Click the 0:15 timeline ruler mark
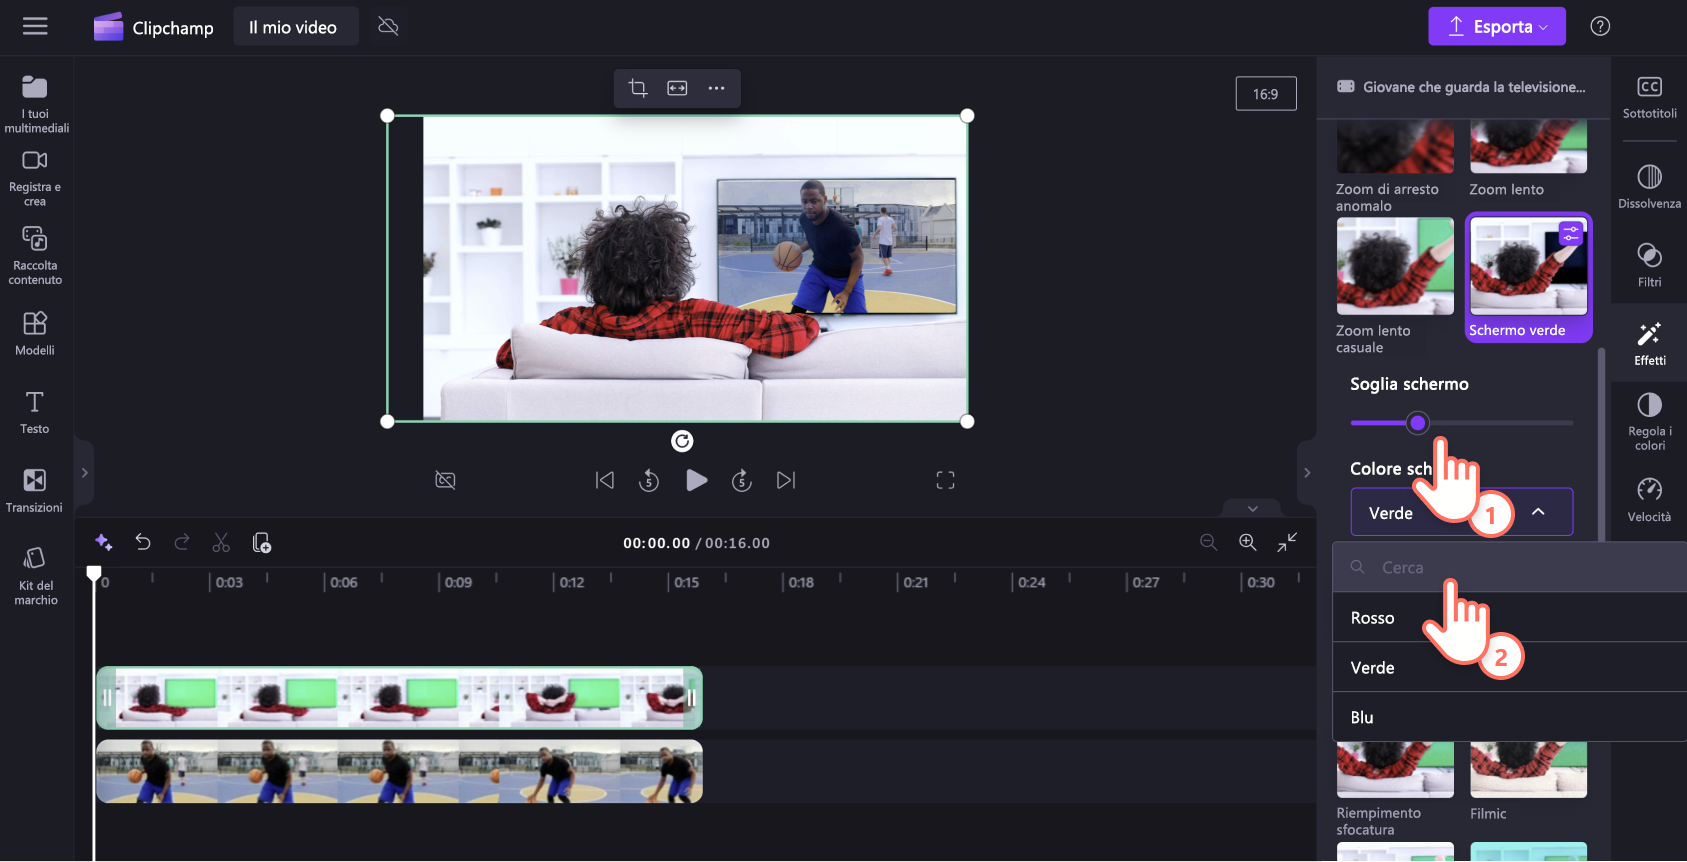Viewport: 1687px width, 862px height. pyautogui.click(x=686, y=582)
